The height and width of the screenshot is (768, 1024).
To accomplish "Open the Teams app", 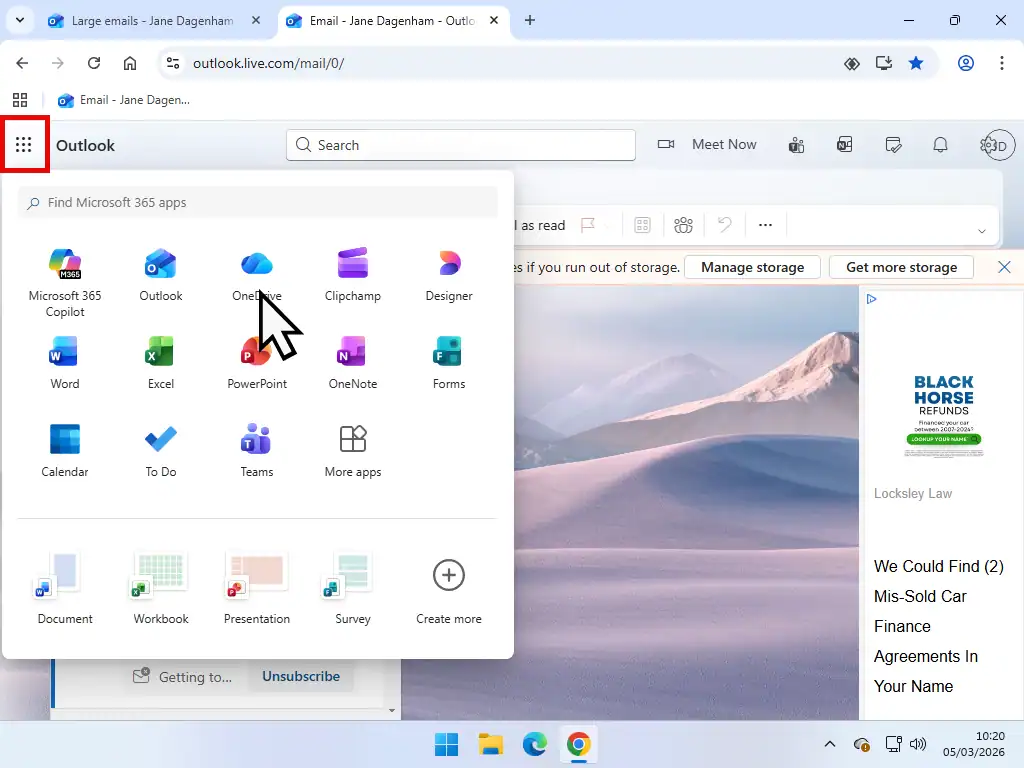I will [256, 448].
